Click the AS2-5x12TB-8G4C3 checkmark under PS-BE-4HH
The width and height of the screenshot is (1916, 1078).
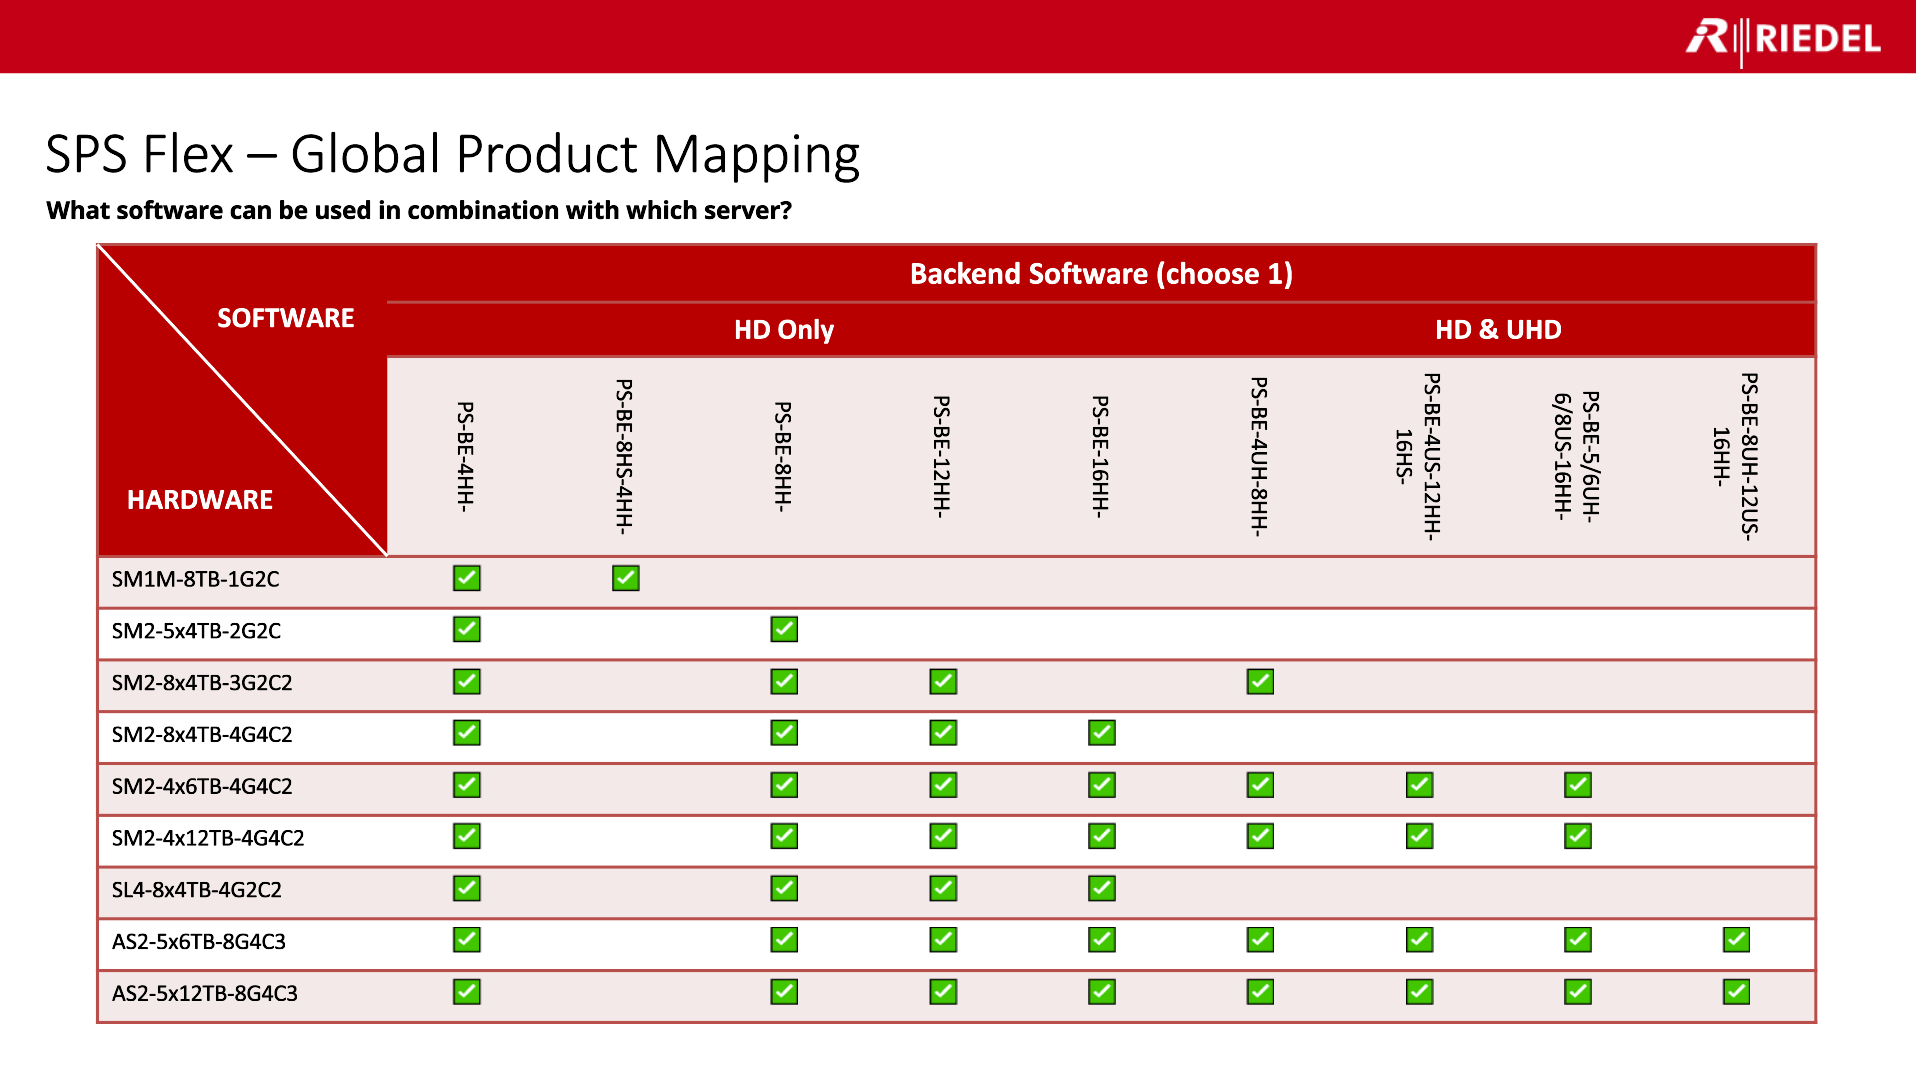coord(467,991)
